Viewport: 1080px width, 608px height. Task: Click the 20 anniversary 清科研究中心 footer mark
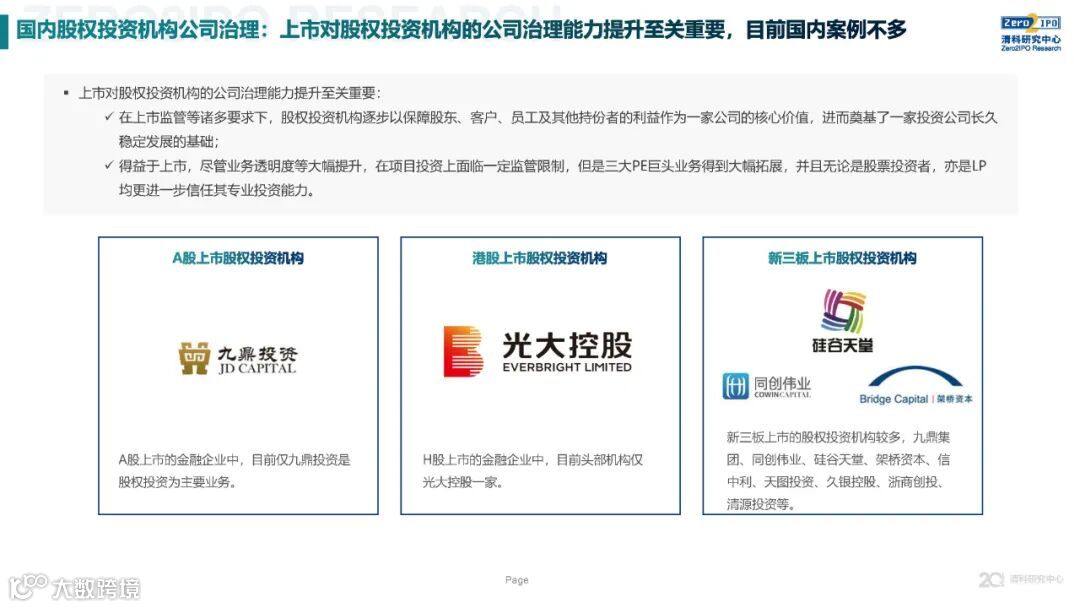1021,580
